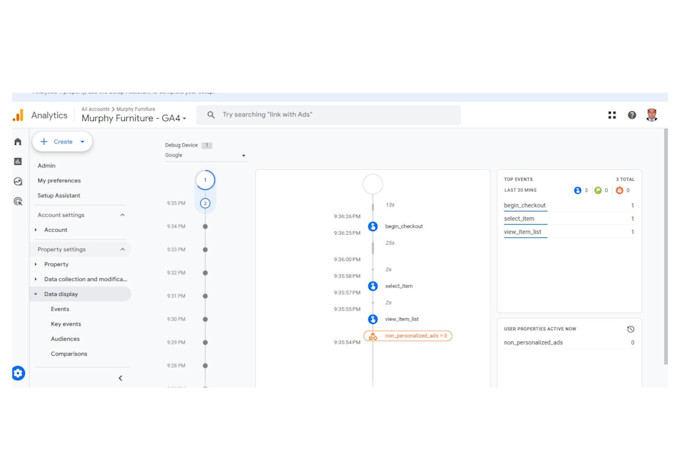Click the select_item label in seconds stream
The width and height of the screenshot is (680, 459).
pyautogui.click(x=399, y=286)
